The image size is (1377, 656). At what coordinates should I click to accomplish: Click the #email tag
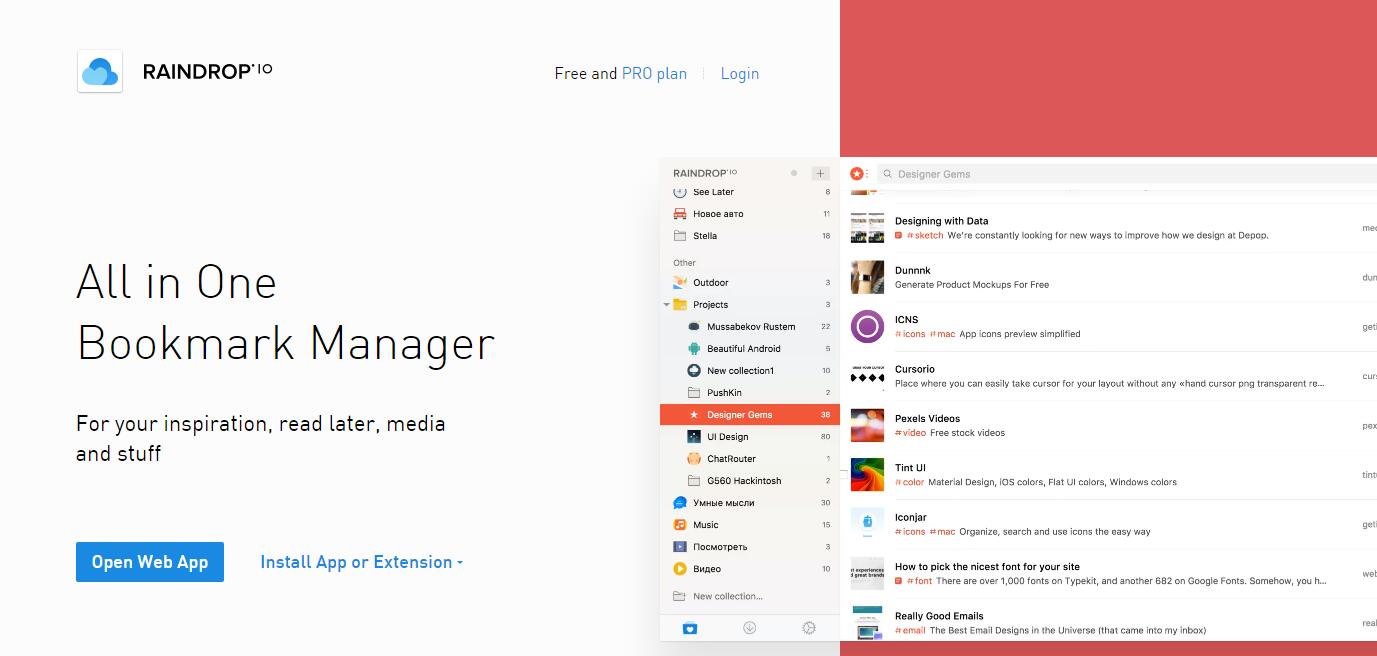click(910, 630)
